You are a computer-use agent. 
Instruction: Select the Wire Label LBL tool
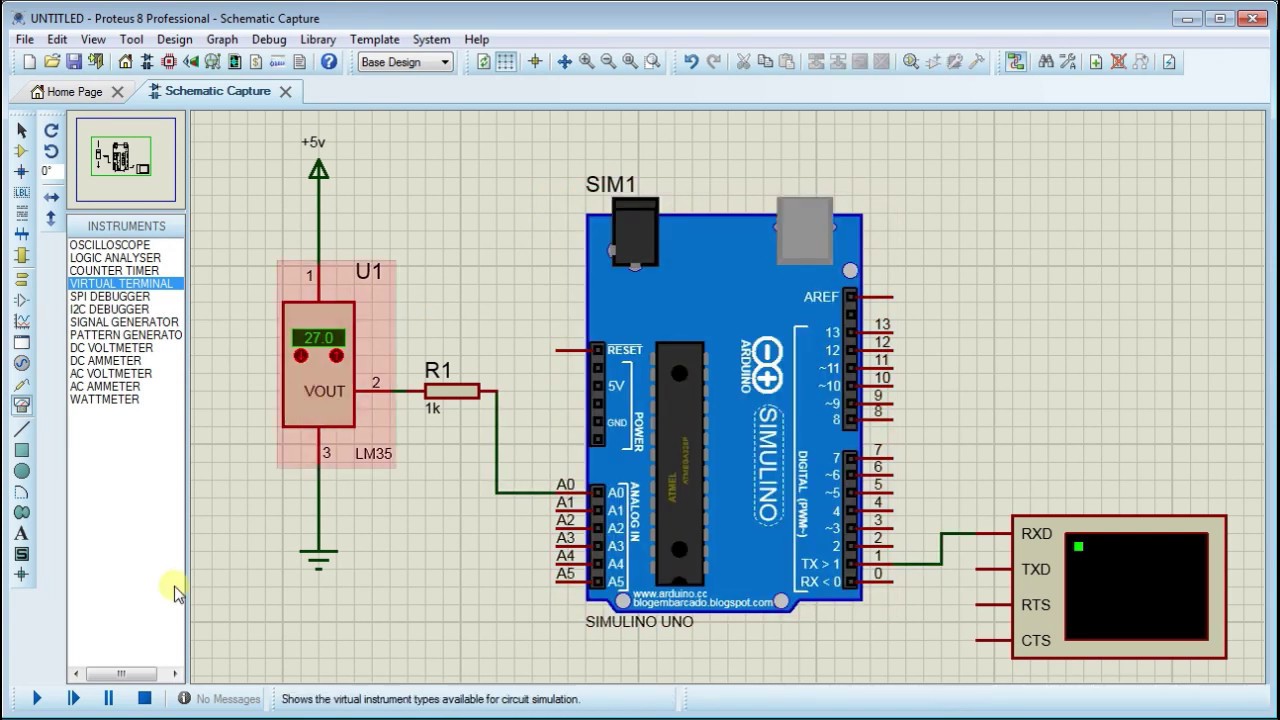[22, 192]
